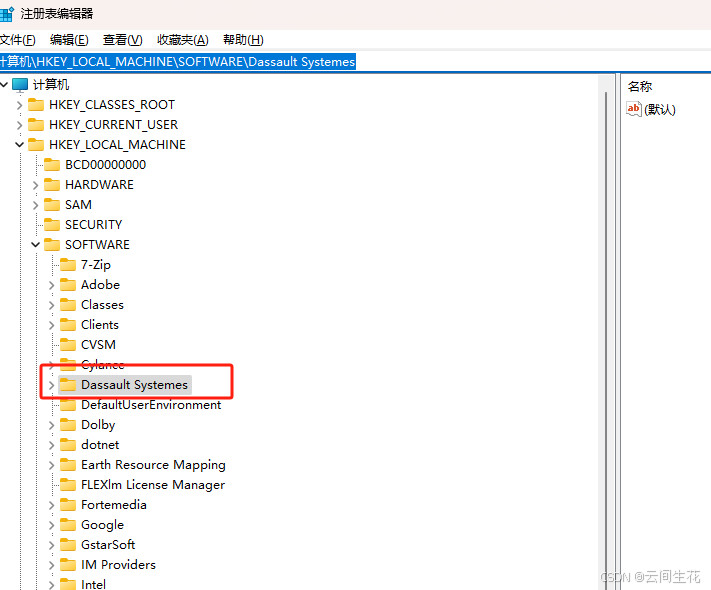This screenshot has width=711, height=590.
Task: Expand the Dolby key chevron
Action: point(51,425)
